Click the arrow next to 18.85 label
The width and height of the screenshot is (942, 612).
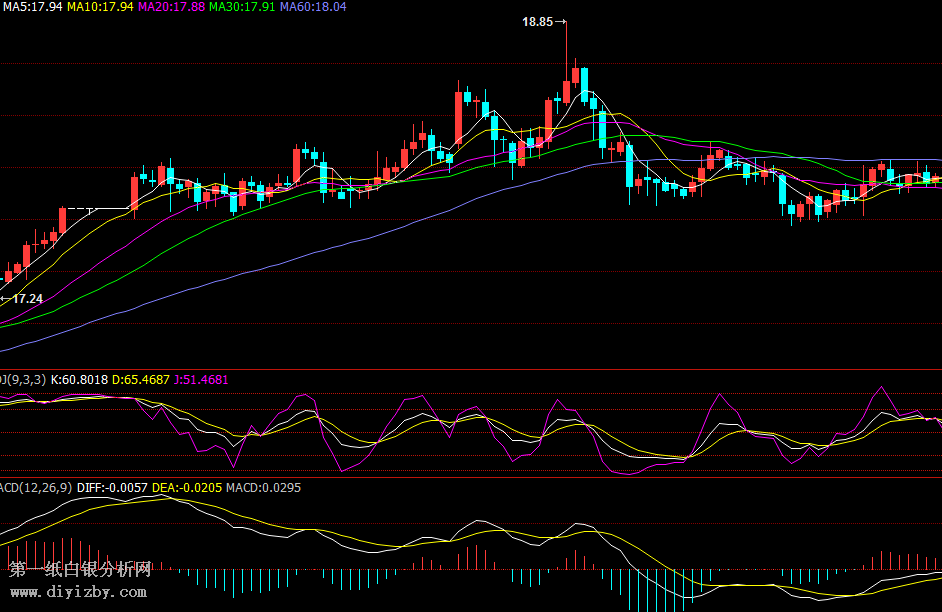(x=561, y=21)
